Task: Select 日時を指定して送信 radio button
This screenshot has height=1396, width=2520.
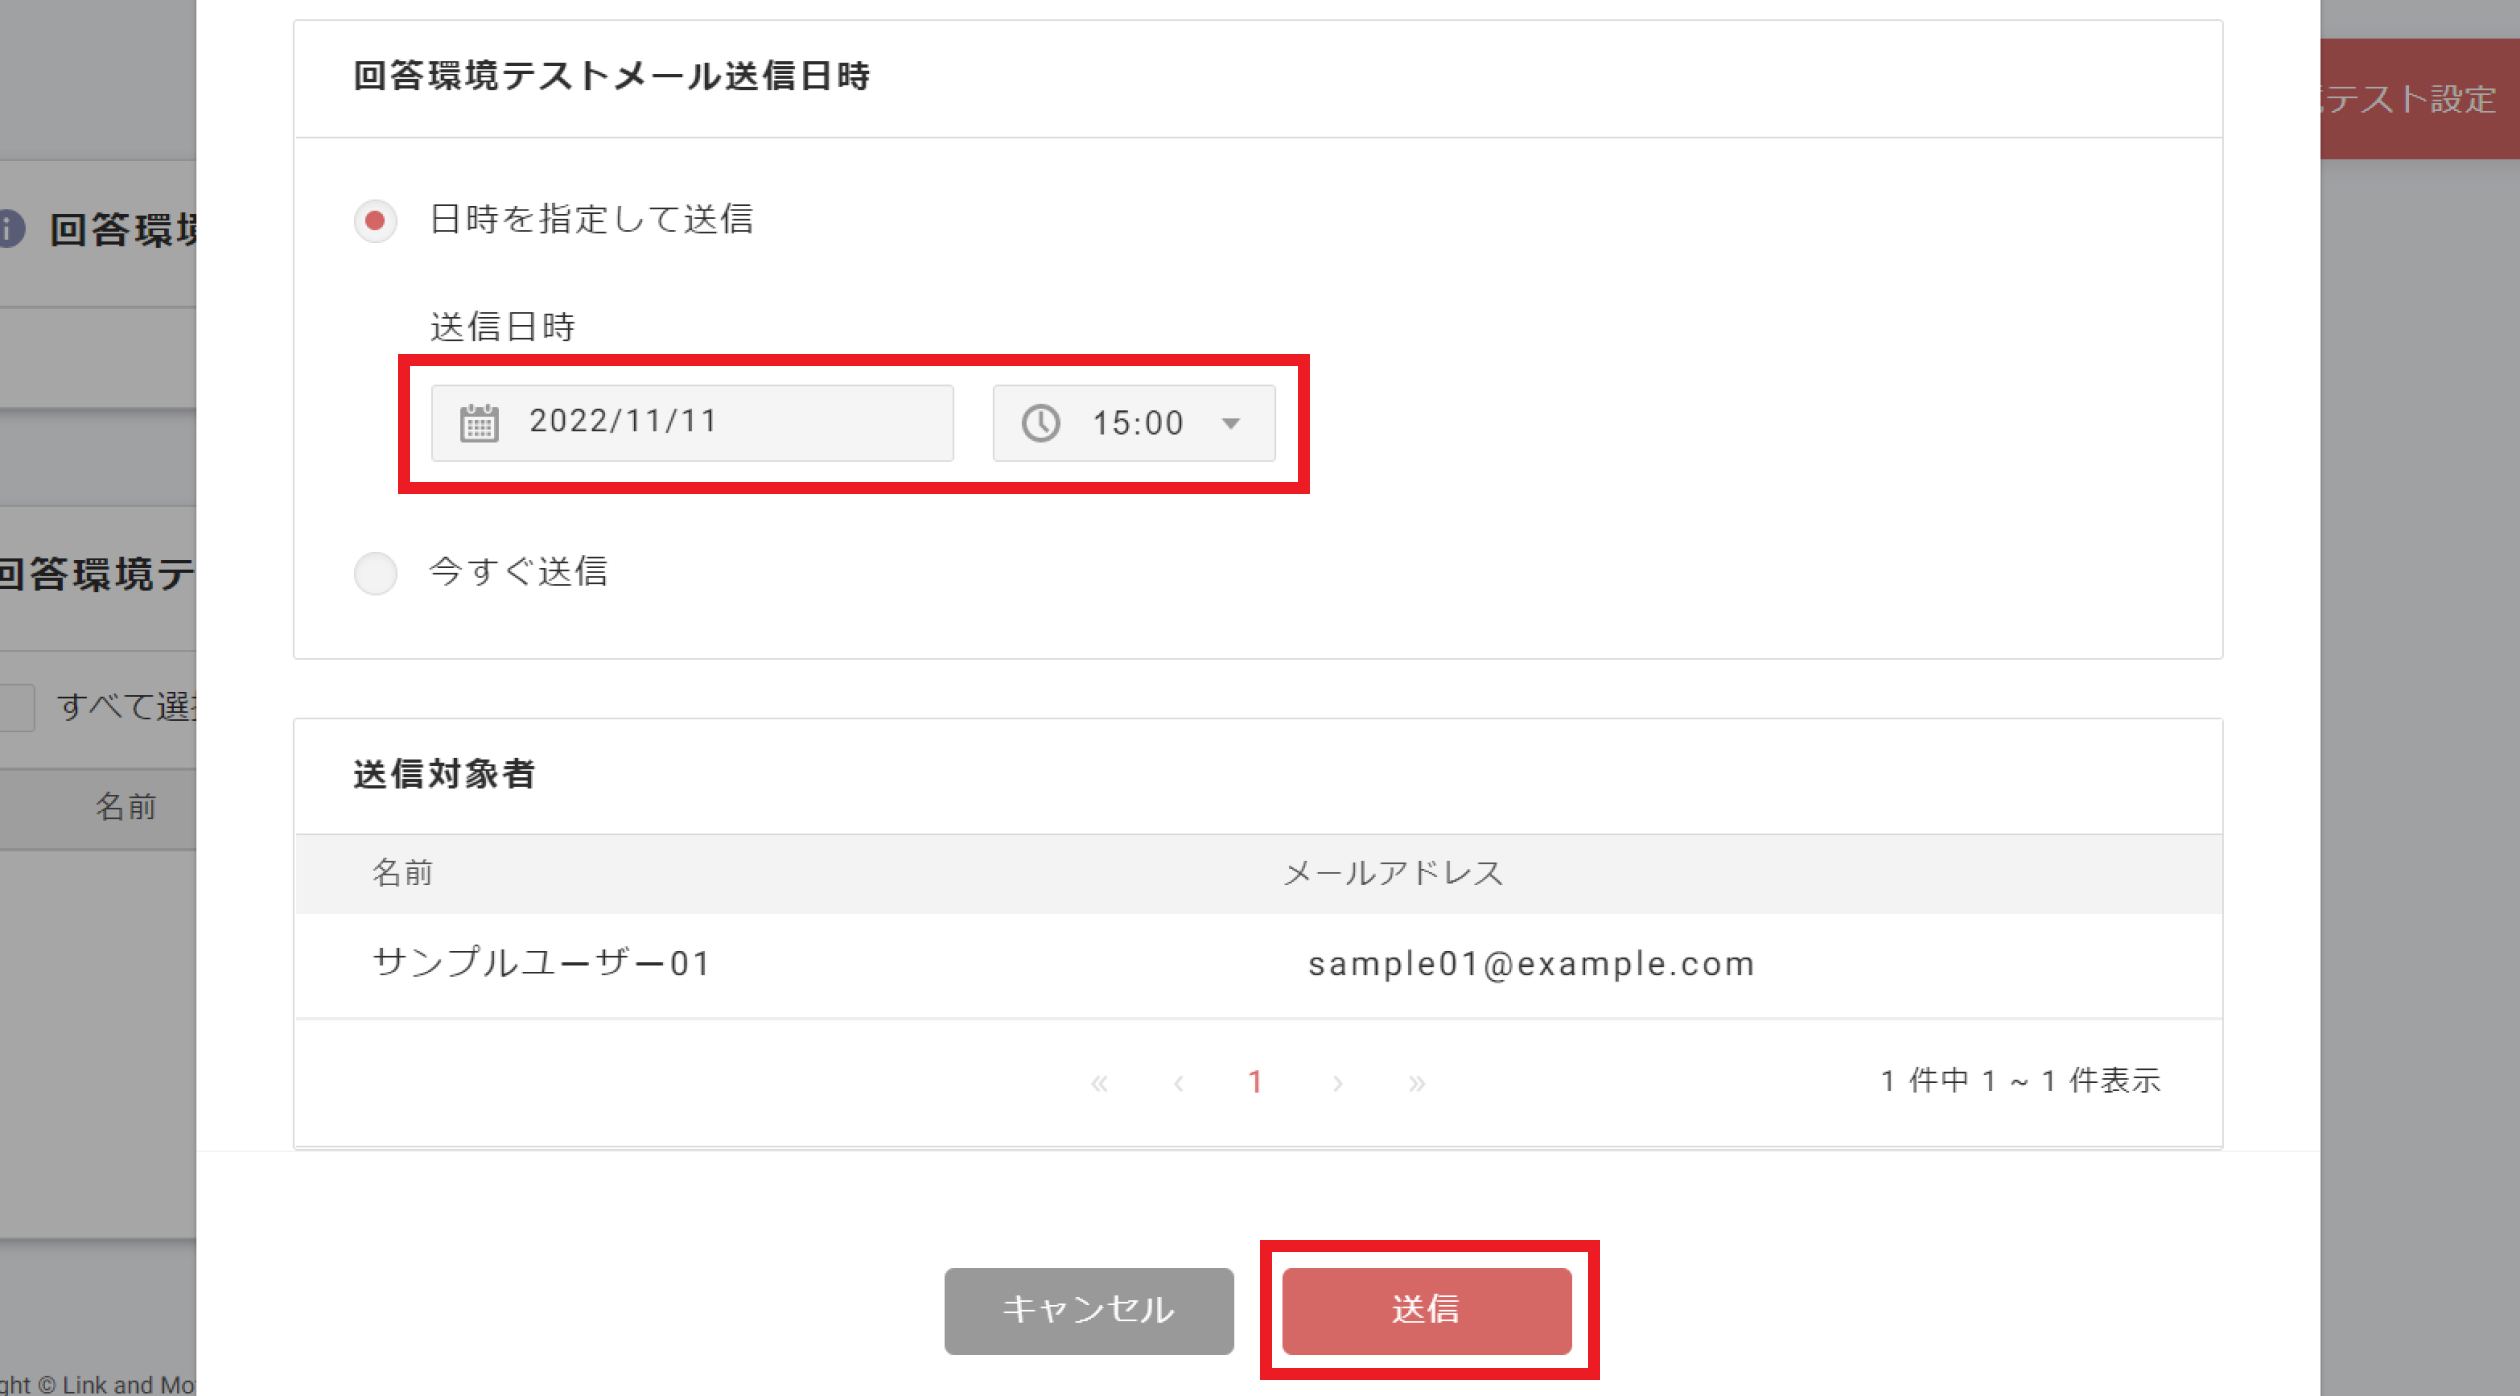Action: [375, 220]
